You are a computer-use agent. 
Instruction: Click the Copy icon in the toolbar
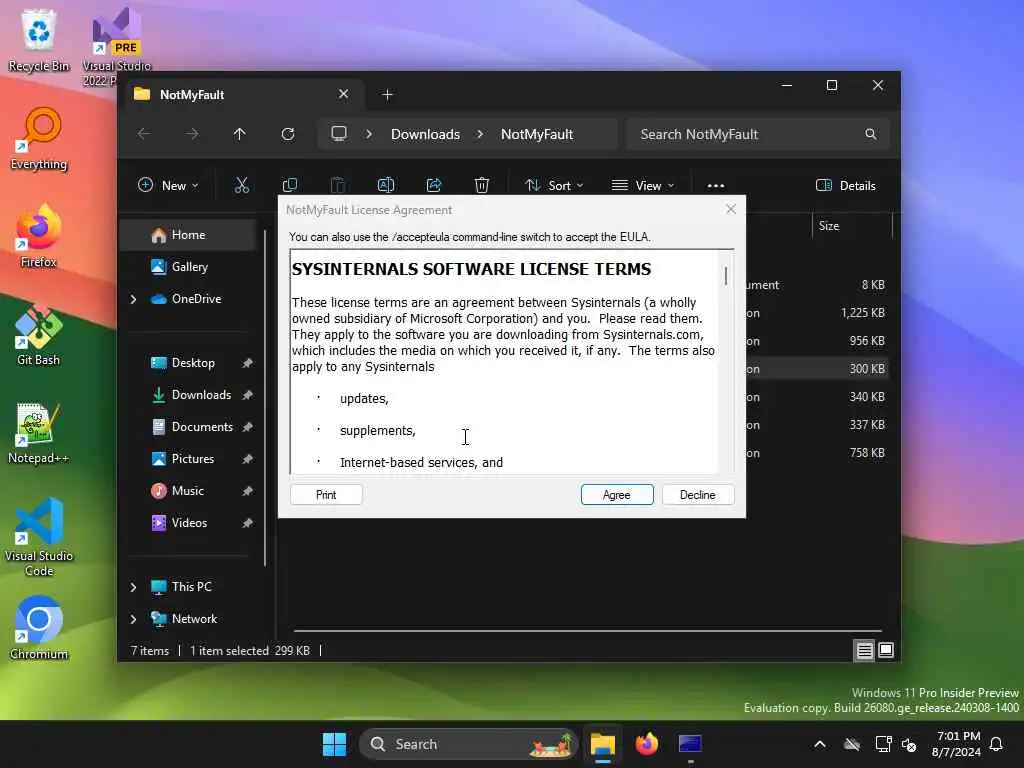click(x=289, y=185)
